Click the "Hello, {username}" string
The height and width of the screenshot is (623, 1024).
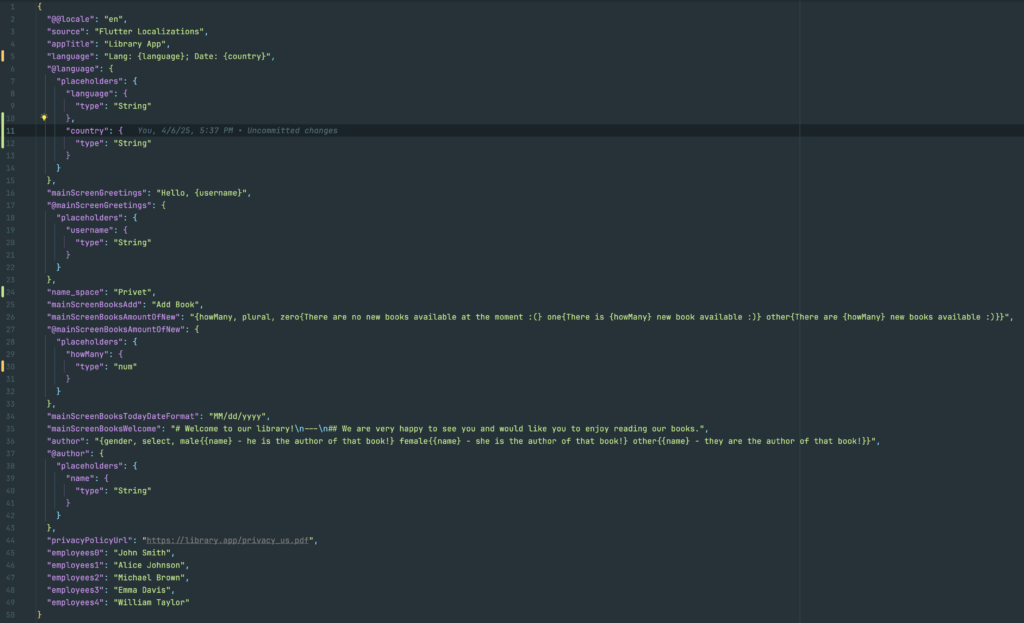click(x=202, y=193)
